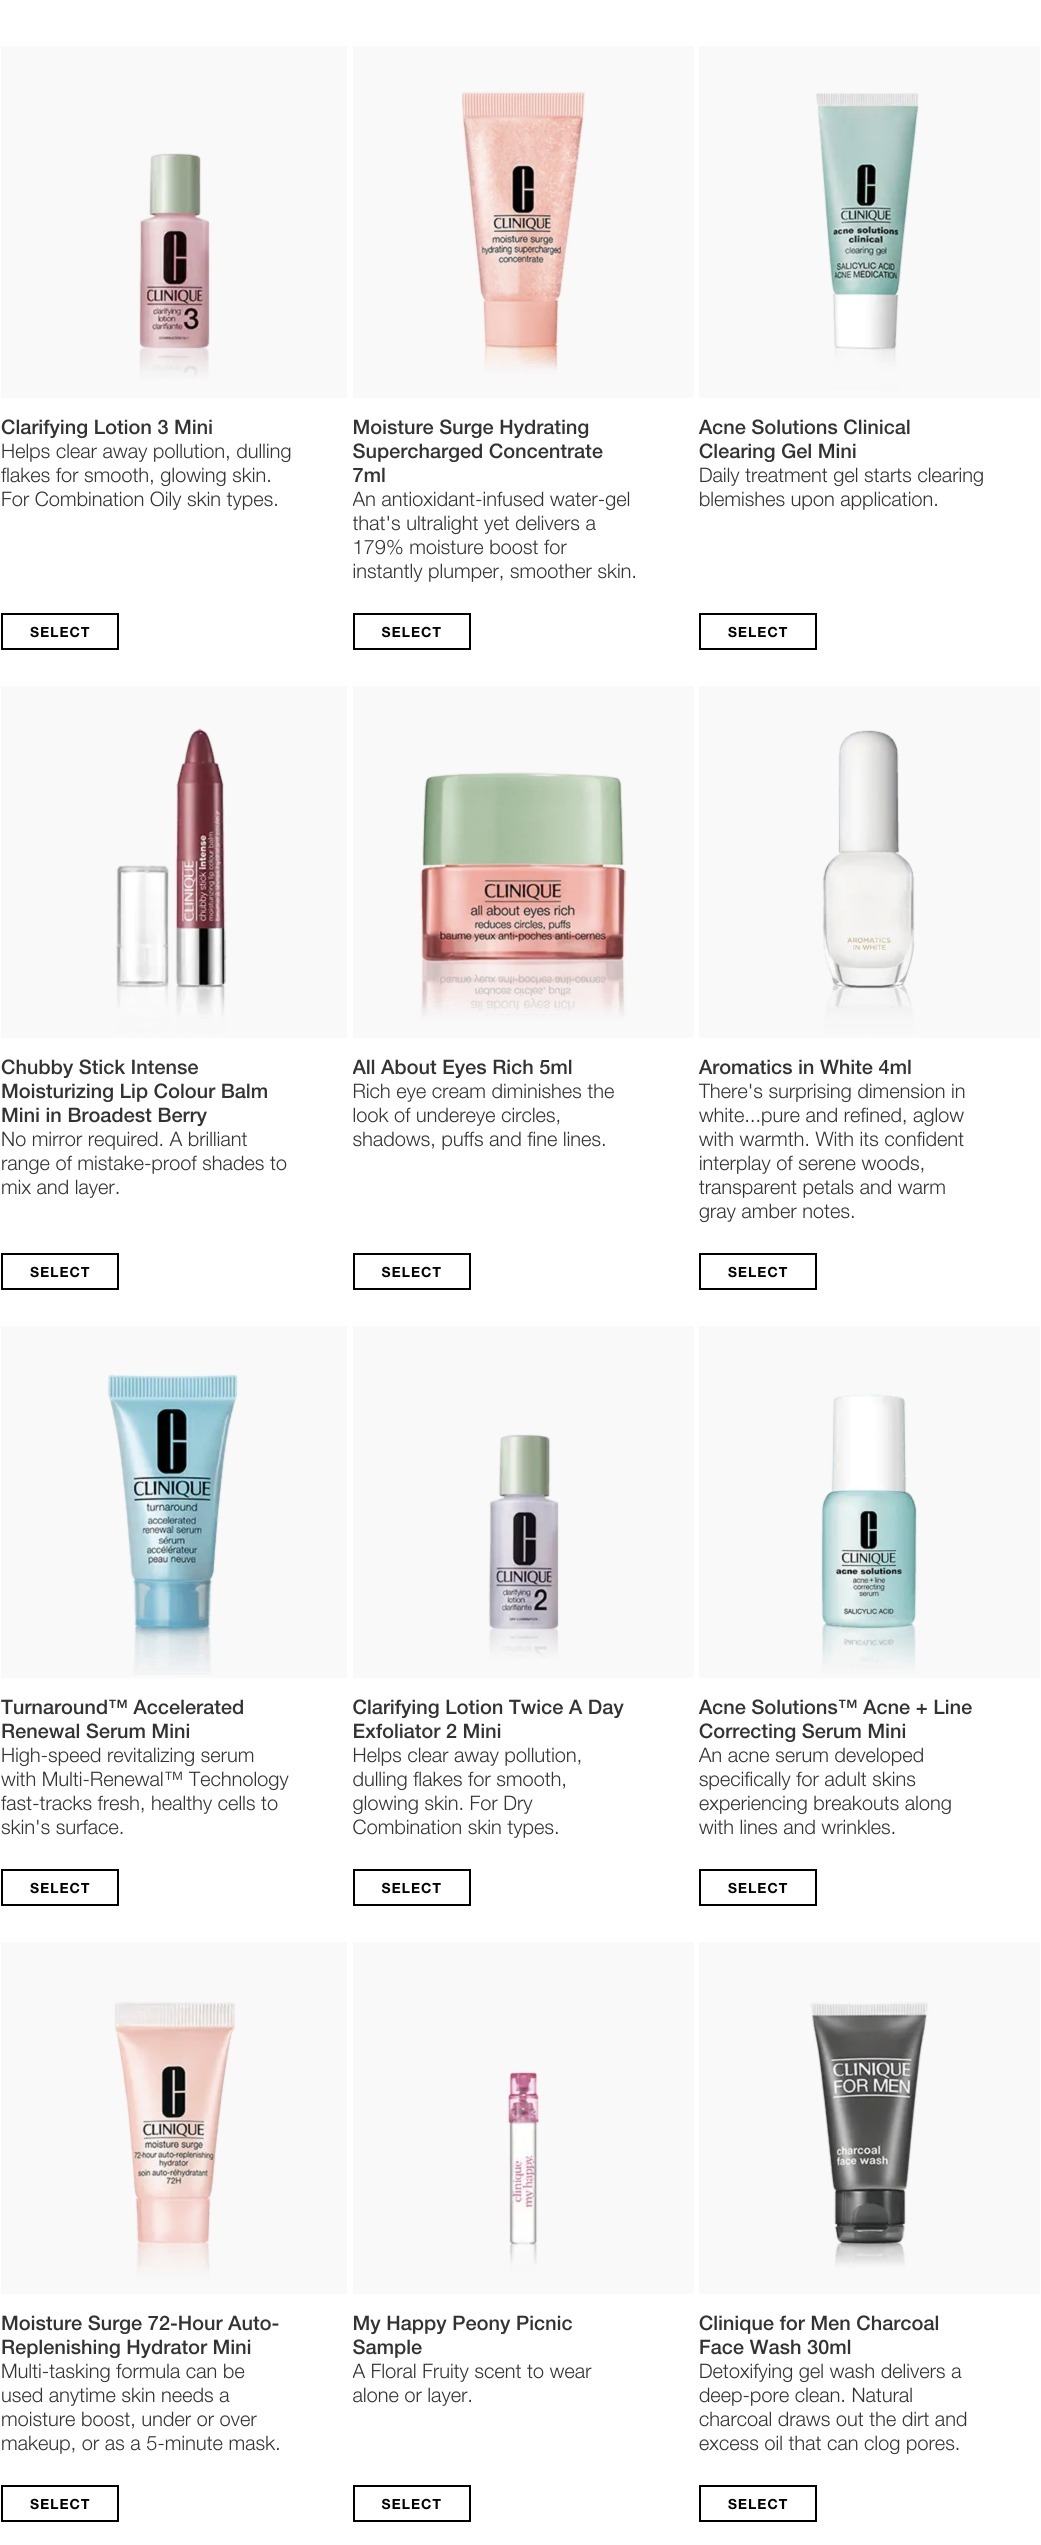Open the Chubby Stick Intense product image
The image size is (1041, 2545).
click(174, 862)
